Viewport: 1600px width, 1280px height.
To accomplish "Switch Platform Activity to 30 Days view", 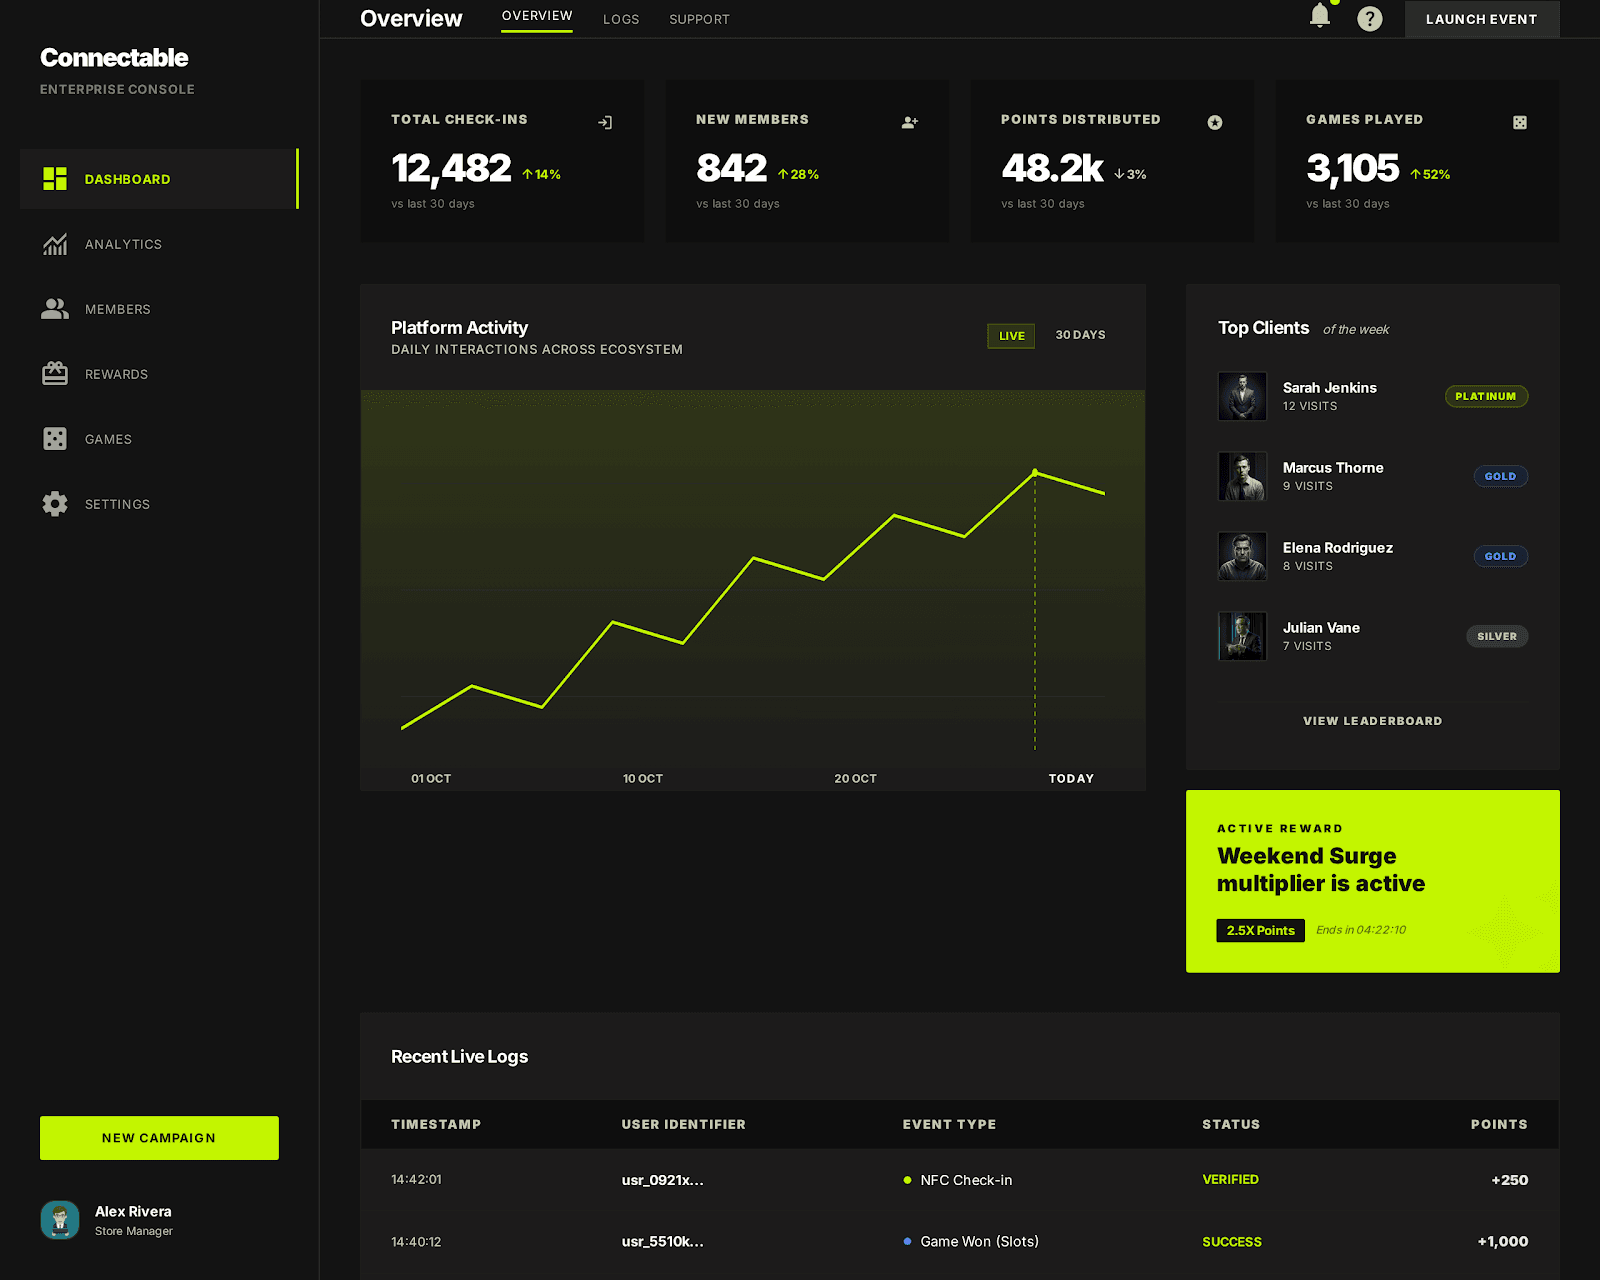I will click(x=1080, y=335).
